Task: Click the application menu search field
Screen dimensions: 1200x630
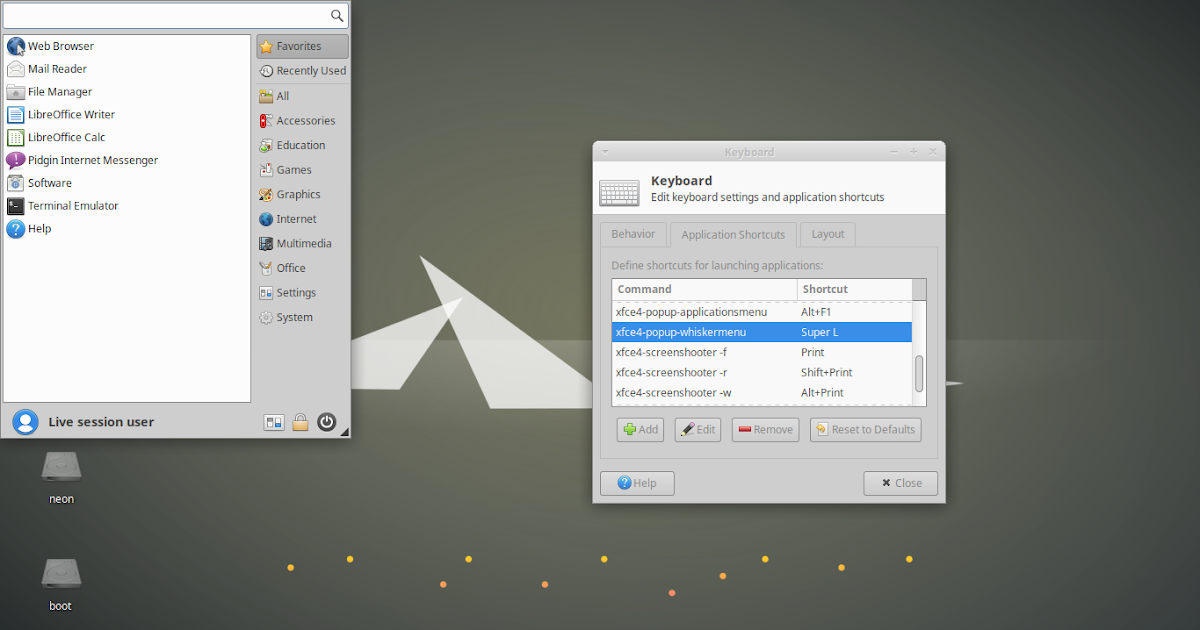Action: tap(170, 16)
